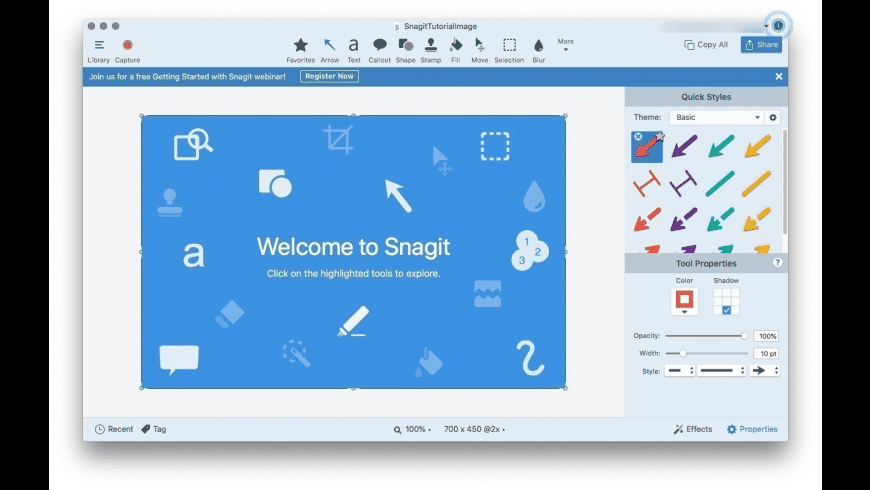Screen dimensions: 870x490
Task: Open Quick Styles theme gear settings
Action: click(x=773, y=117)
